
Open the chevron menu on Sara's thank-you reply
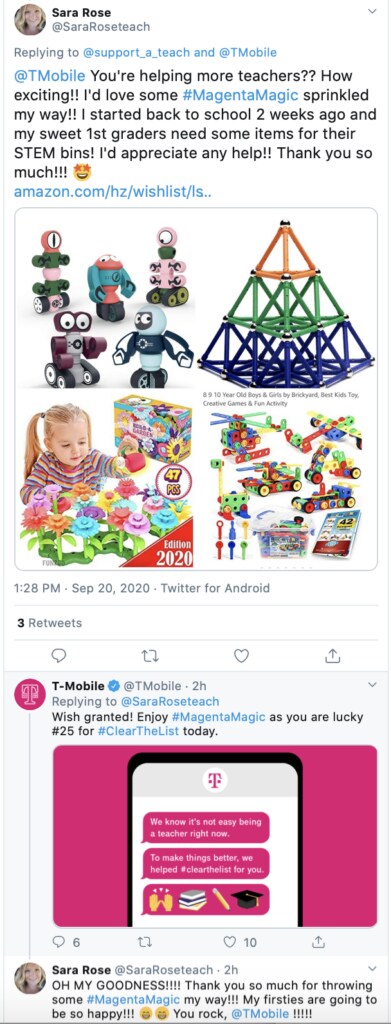pyautogui.click(x=372, y=969)
